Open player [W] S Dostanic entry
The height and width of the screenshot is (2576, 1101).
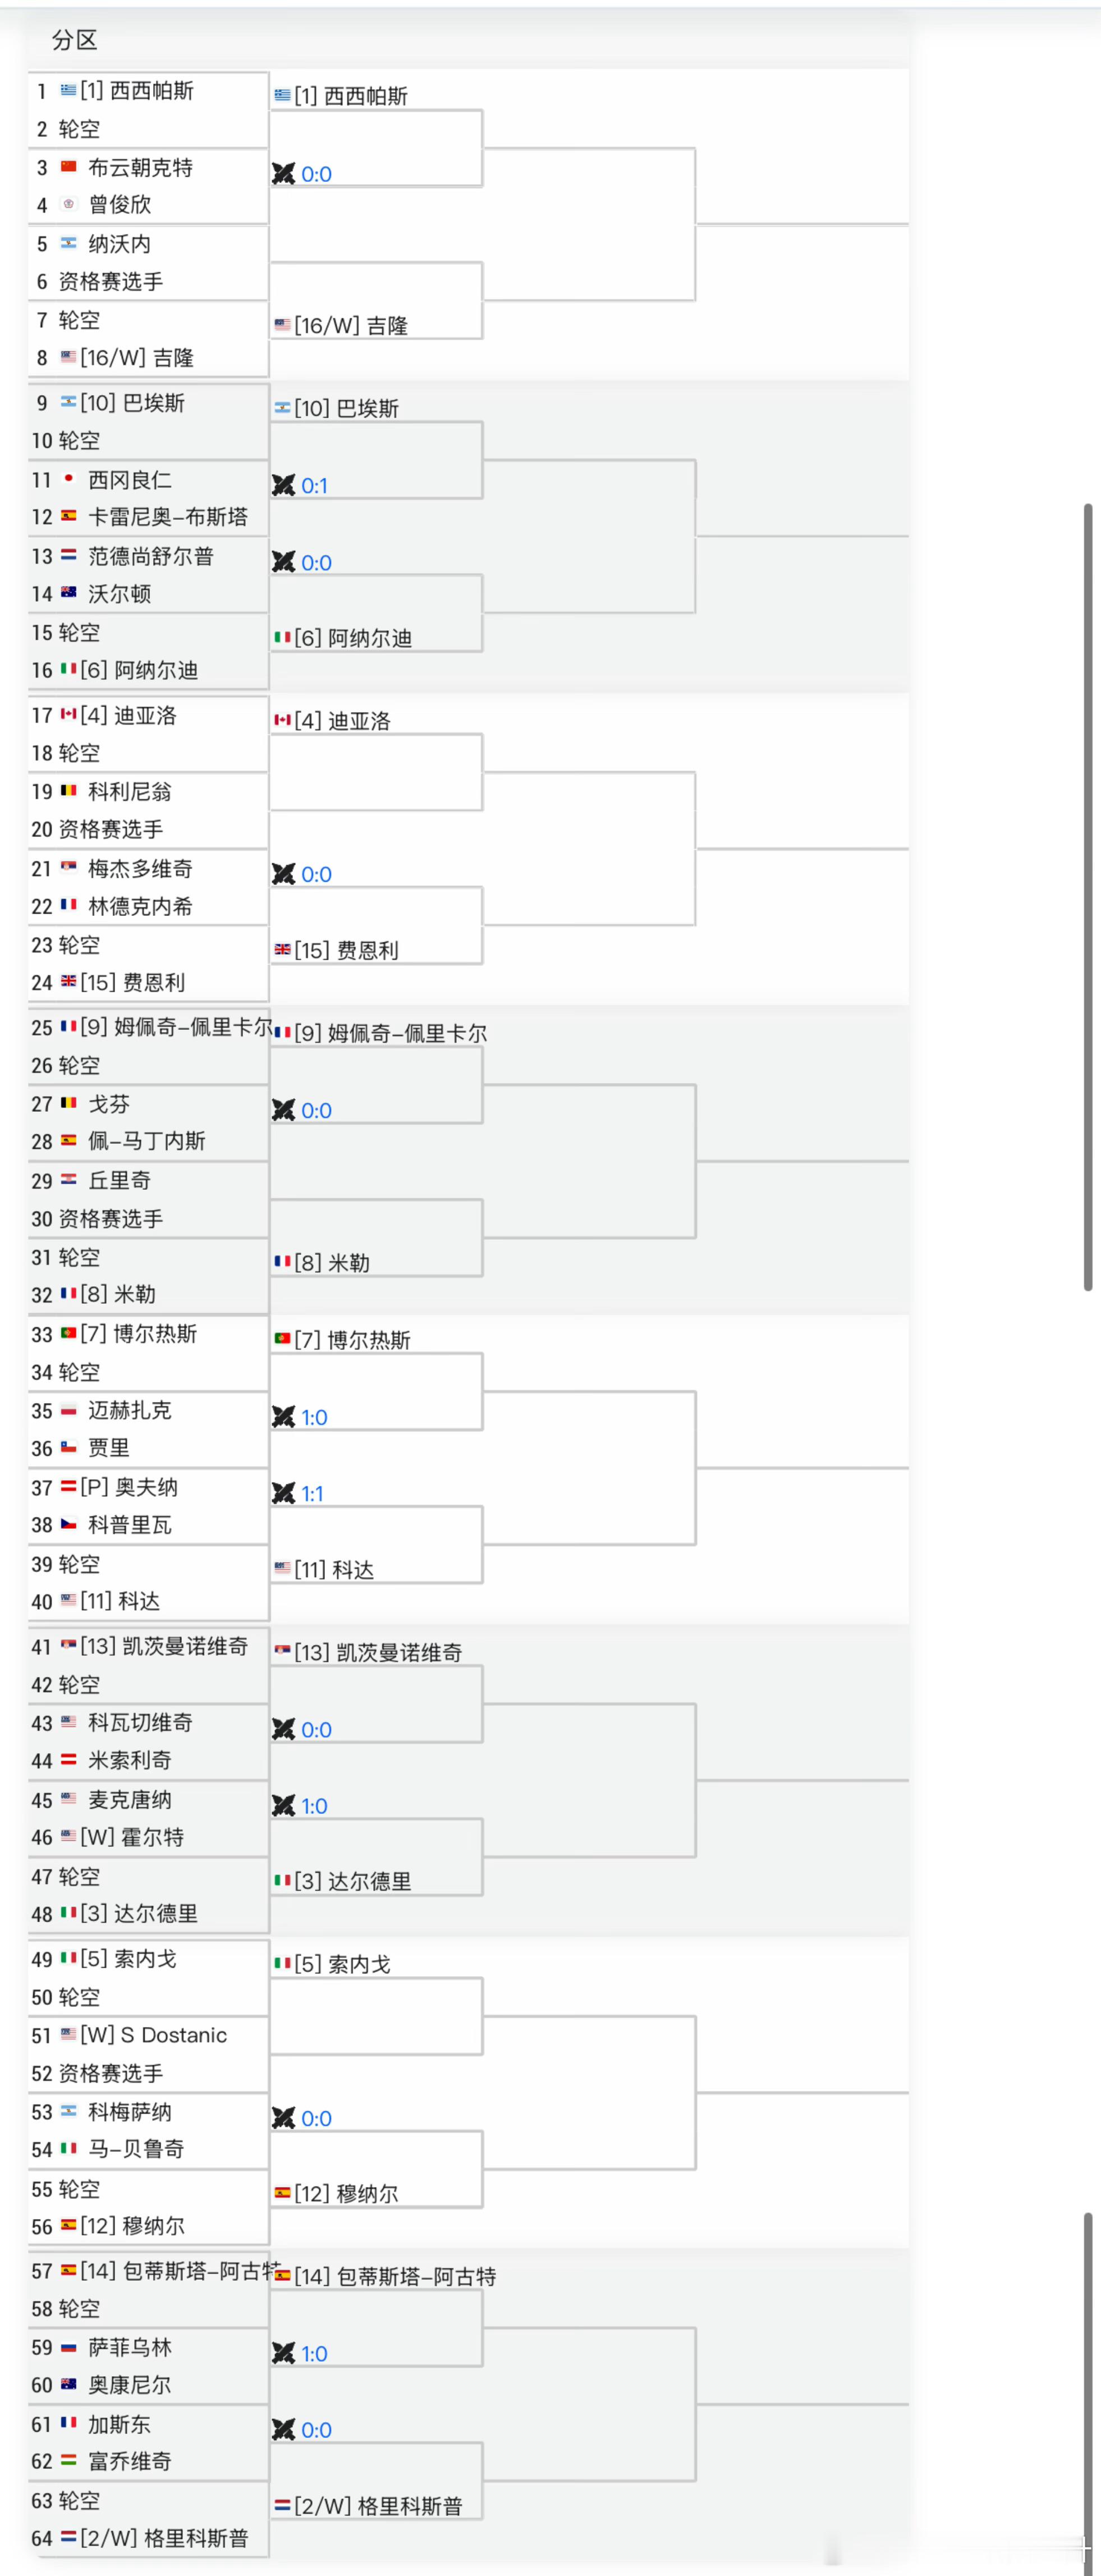pos(154,2035)
